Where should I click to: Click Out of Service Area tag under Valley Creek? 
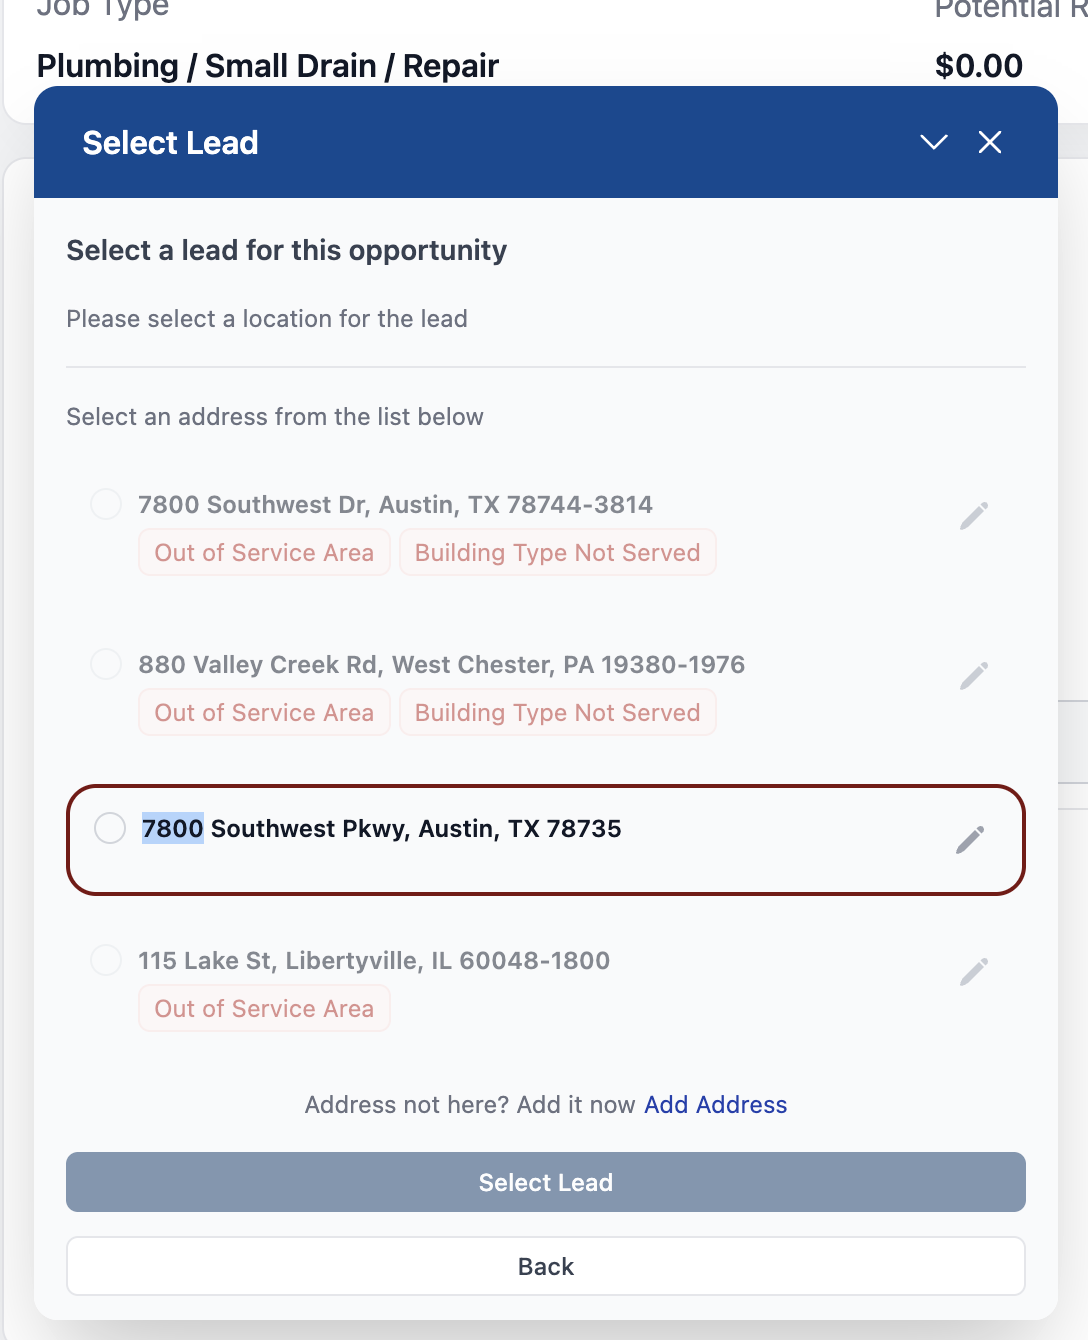[264, 713]
